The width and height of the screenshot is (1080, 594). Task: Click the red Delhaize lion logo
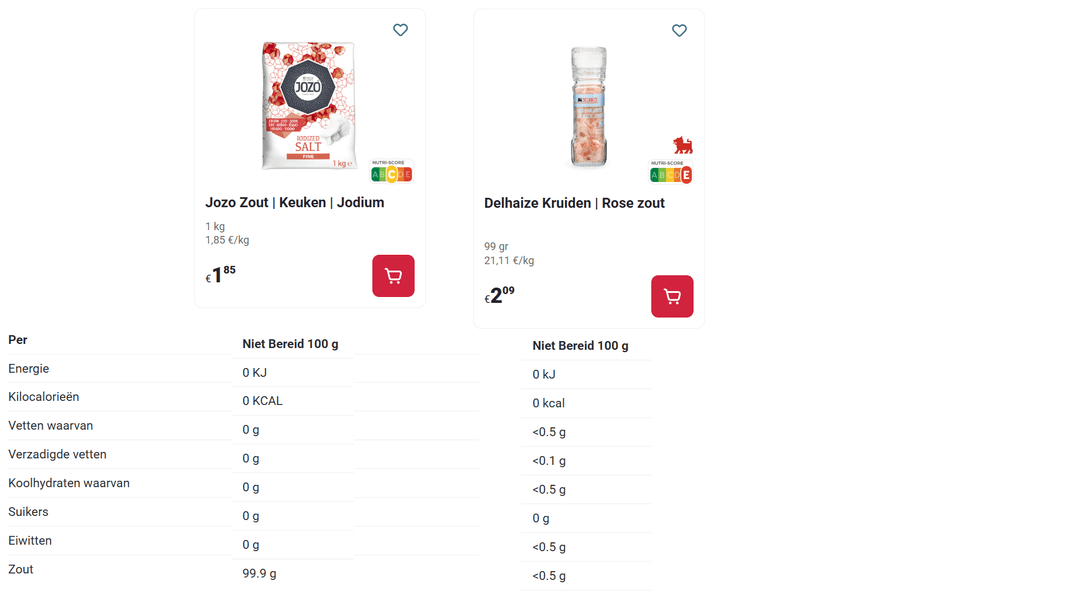(683, 145)
